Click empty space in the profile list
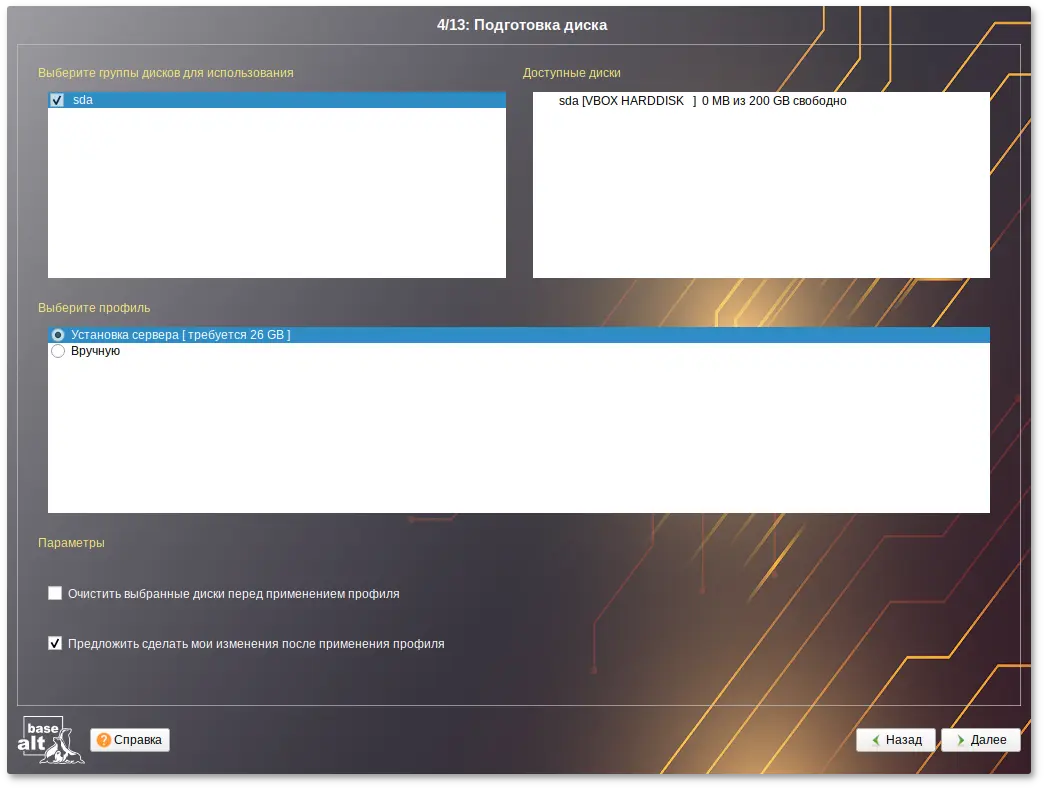The height and width of the screenshot is (788, 1044). coord(518,440)
